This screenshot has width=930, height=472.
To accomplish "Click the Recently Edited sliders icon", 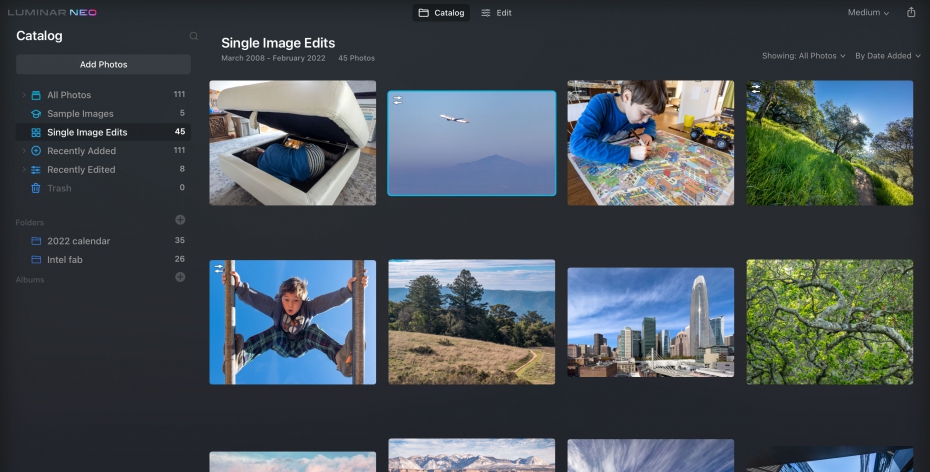I will [36, 170].
